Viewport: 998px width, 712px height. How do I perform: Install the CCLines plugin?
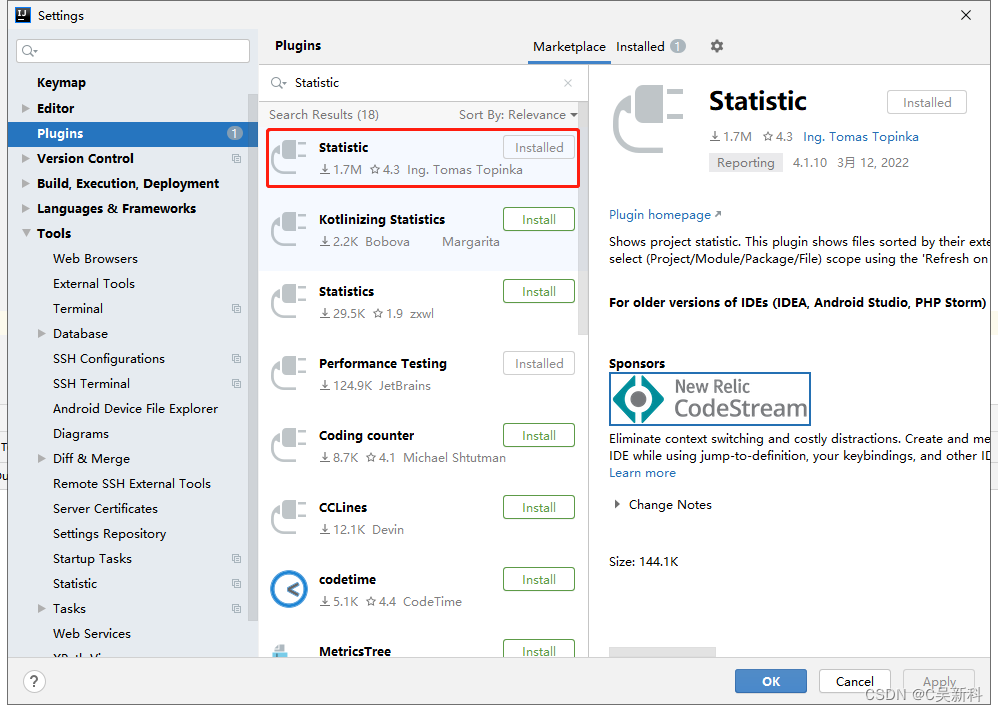(538, 507)
